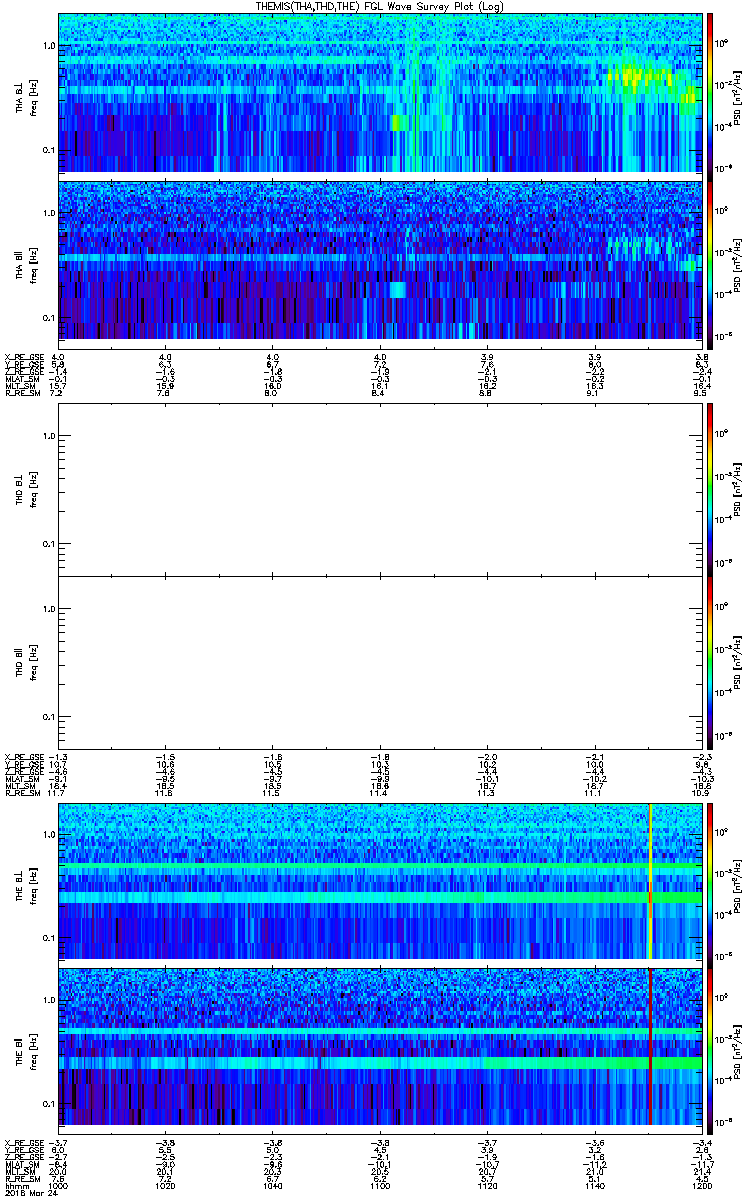Click the red vertical line in THE B-parallel panel
This screenshot has width=750, height=1200.
click(x=650, y=1047)
